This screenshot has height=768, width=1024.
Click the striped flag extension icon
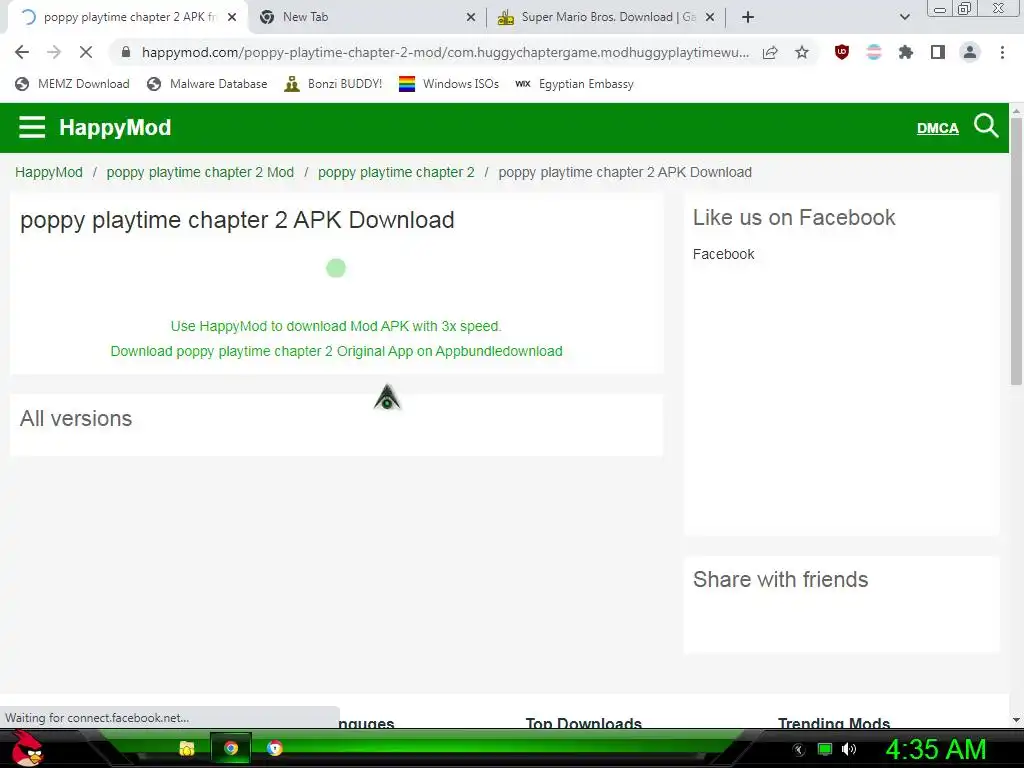point(874,52)
